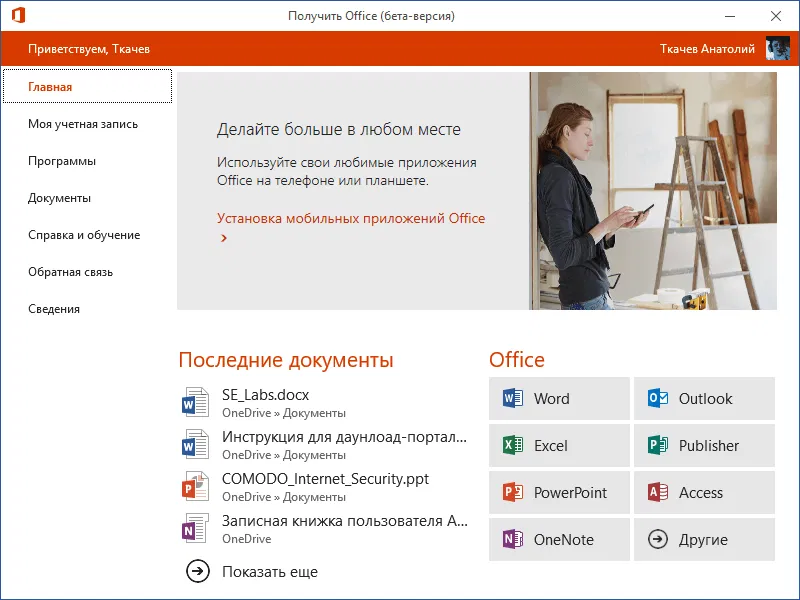Select the PowerPoint icon beside COMODO_Internet_Security.ppt
The image size is (800, 600).
click(195, 487)
